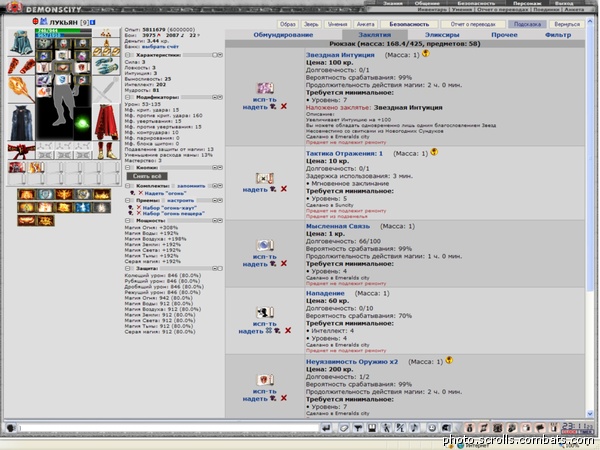Click the blue hooded helmet equipment slot
This screenshot has height=450, width=600.
(21, 42)
